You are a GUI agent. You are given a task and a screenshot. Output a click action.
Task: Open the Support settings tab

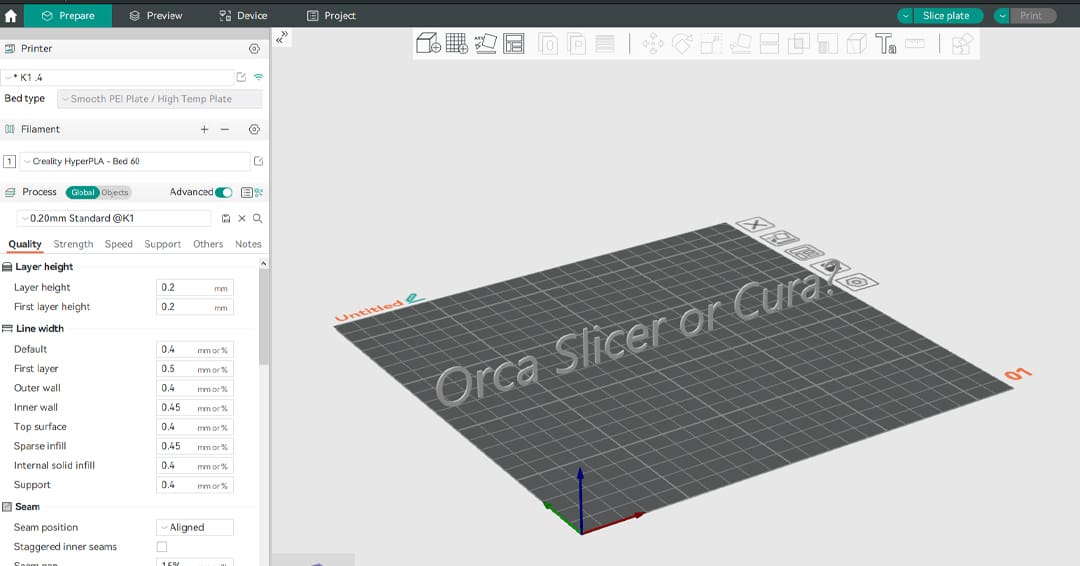pyautogui.click(x=163, y=244)
